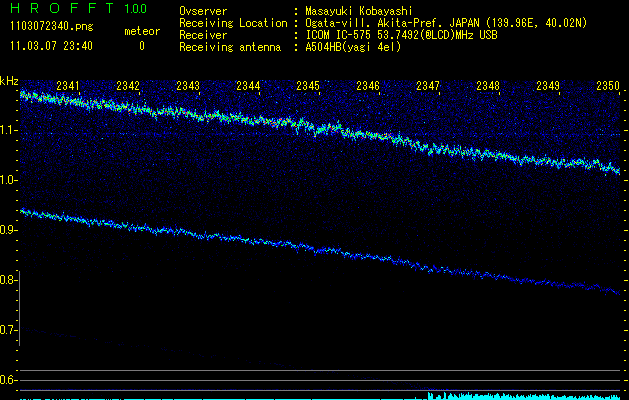629x400 pixels.
Task: Click the cyan signal level graph at bottom
Action: point(320,396)
